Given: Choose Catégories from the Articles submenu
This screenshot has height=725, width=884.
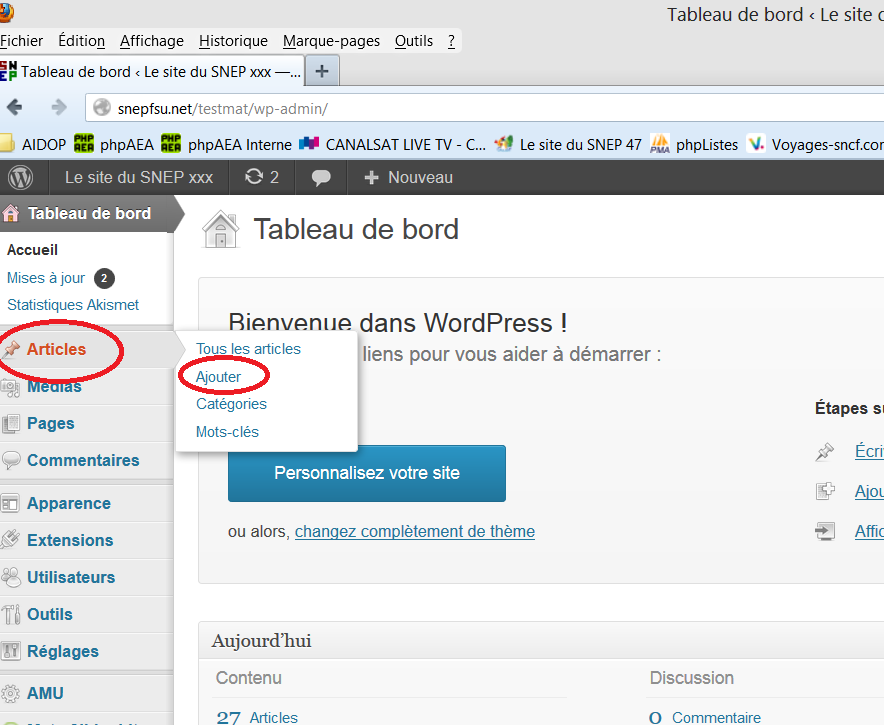Looking at the screenshot, I should [231, 404].
